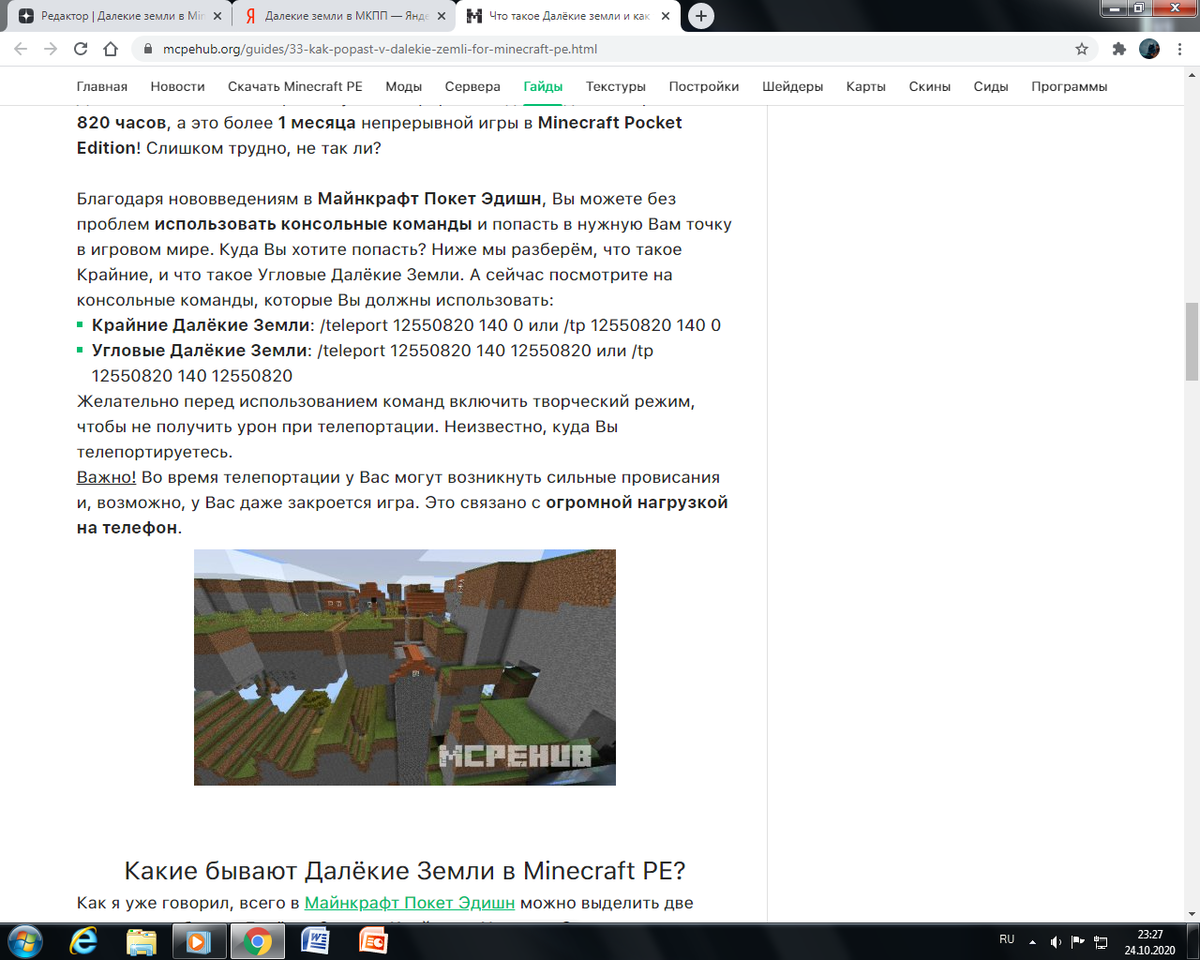The image size is (1200, 960).
Task: Switch the RU input language indicator
Action: coord(1007,940)
